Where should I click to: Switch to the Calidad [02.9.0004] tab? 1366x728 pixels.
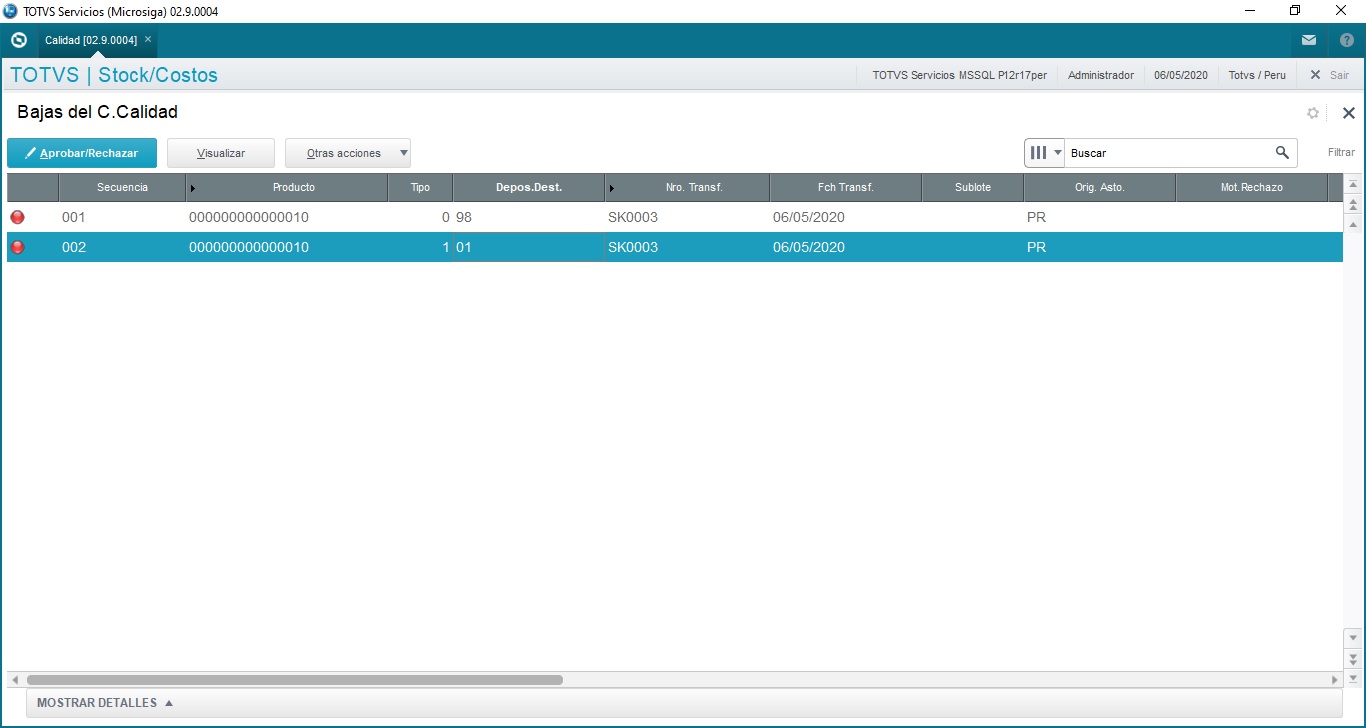(91, 40)
